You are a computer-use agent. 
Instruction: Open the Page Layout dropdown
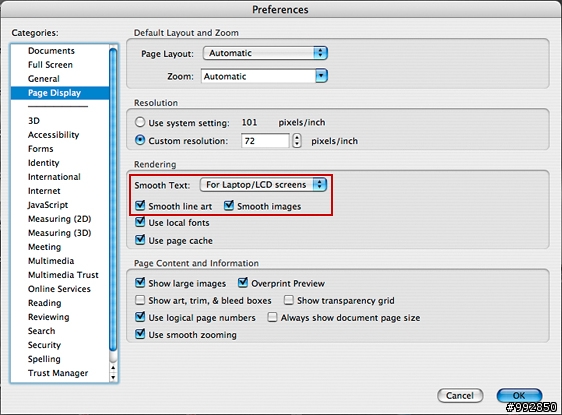265,53
